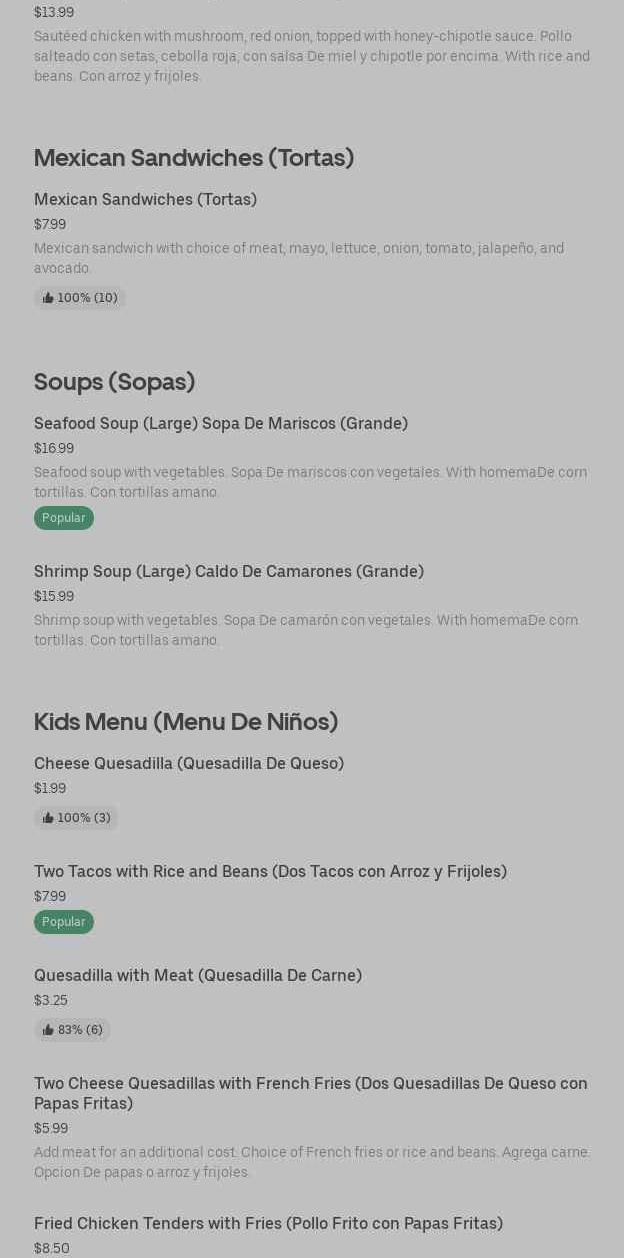Select Shrimp Soup (Large) Caldo De Camarones

coord(229,572)
